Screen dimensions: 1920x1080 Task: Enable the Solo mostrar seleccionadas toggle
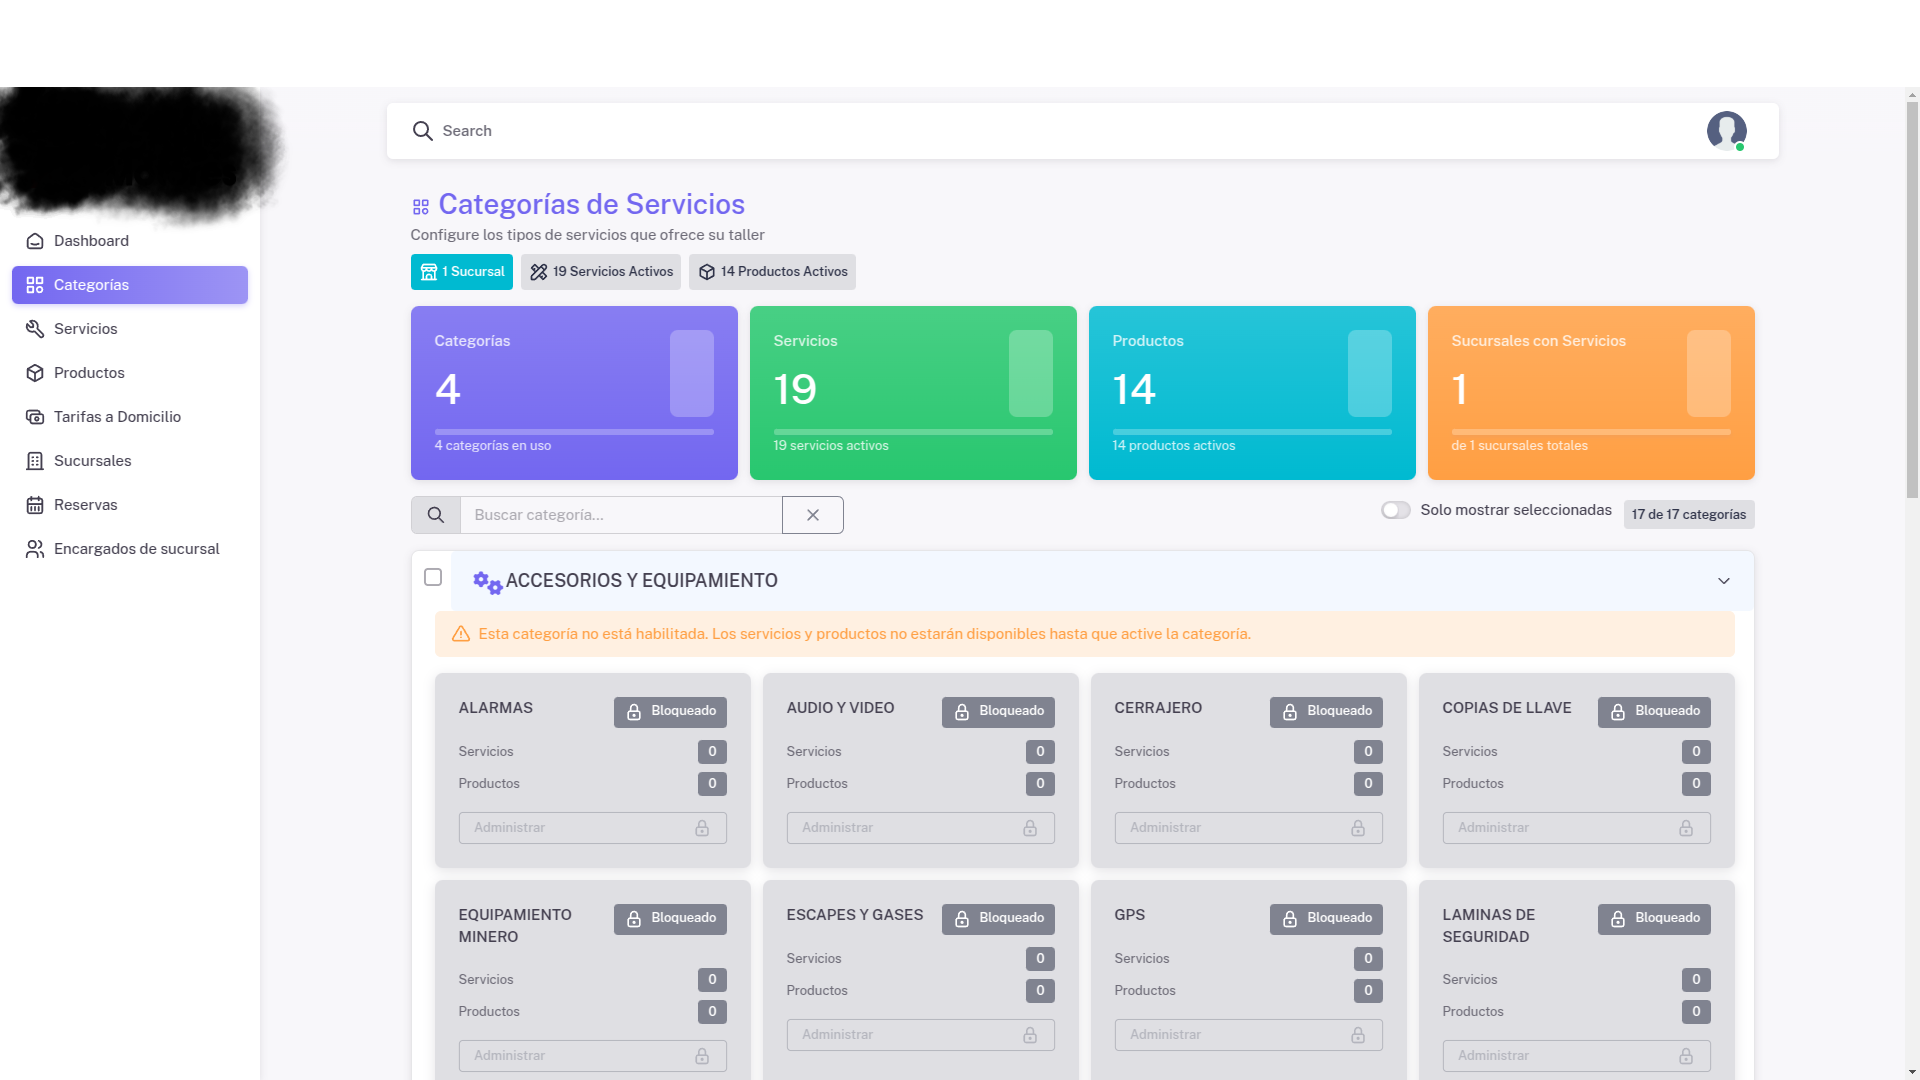click(x=1396, y=510)
